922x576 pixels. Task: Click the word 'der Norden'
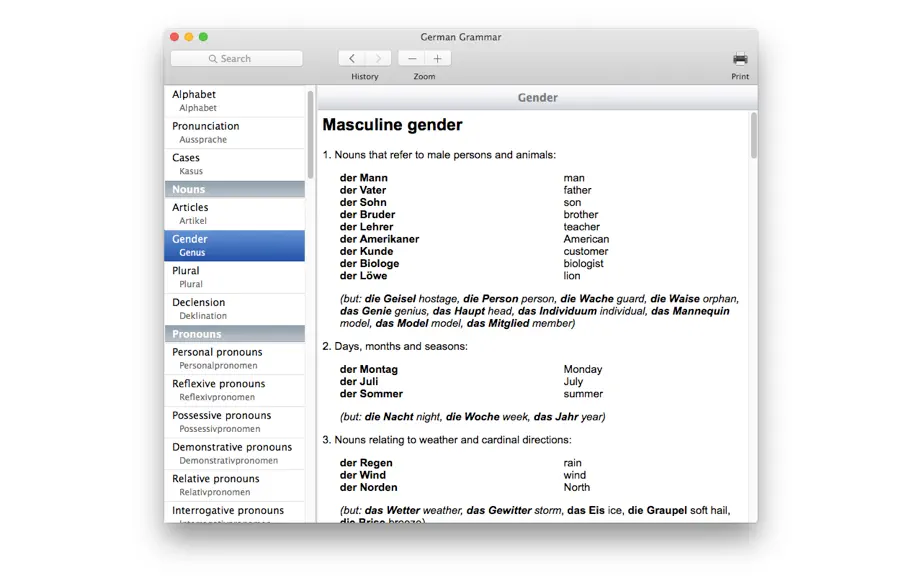pyautogui.click(x=368, y=487)
